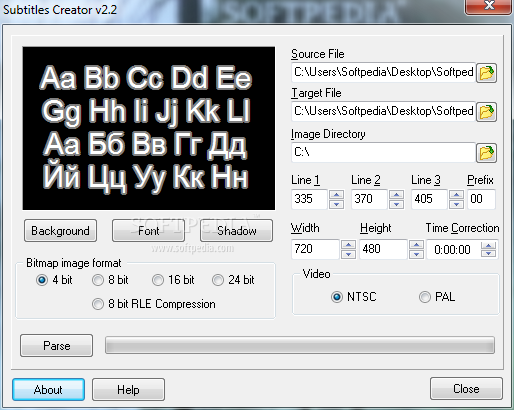Image resolution: width=514 pixels, height=410 pixels.
Task: Open the About dialog
Action: (x=48, y=389)
